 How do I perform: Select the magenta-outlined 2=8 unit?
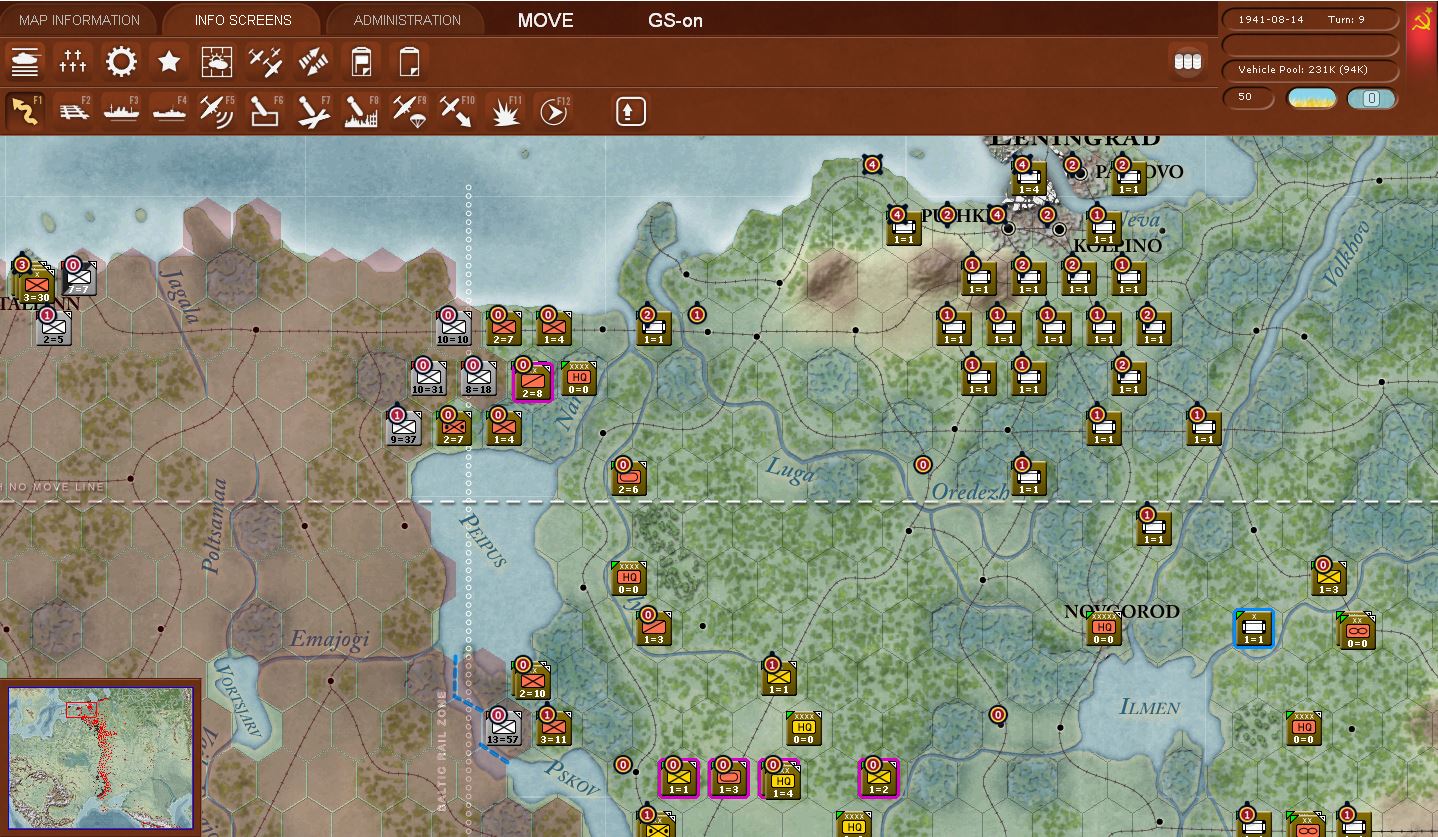pos(531,381)
